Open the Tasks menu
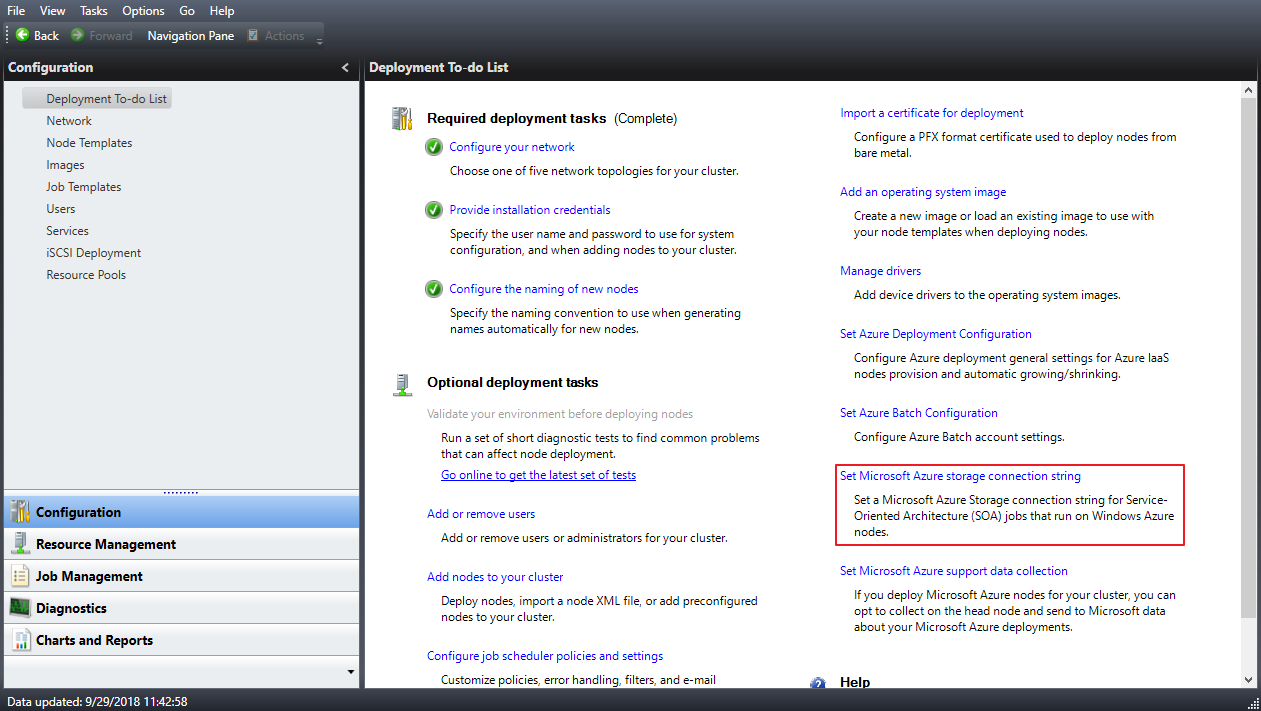The image size is (1261, 711). pyautogui.click(x=93, y=11)
